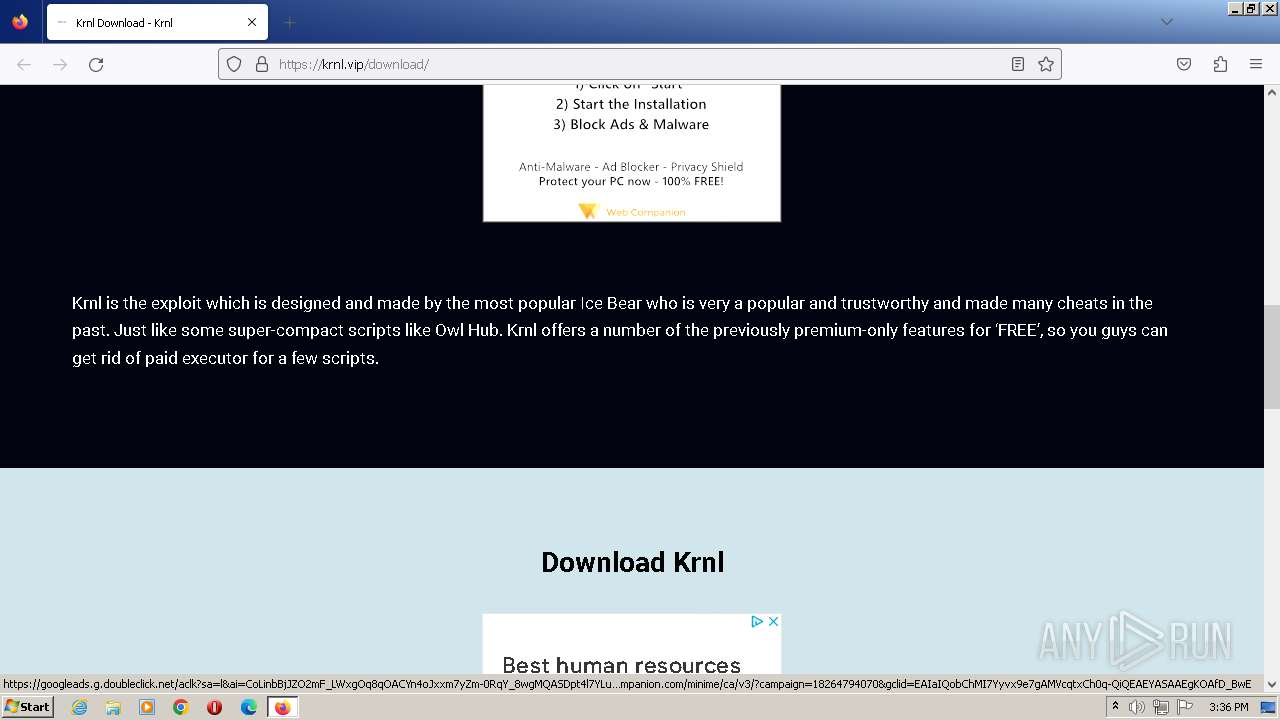Save page to Pocket
The height and width of the screenshot is (720, 1280).
(x=1184, y=64)
